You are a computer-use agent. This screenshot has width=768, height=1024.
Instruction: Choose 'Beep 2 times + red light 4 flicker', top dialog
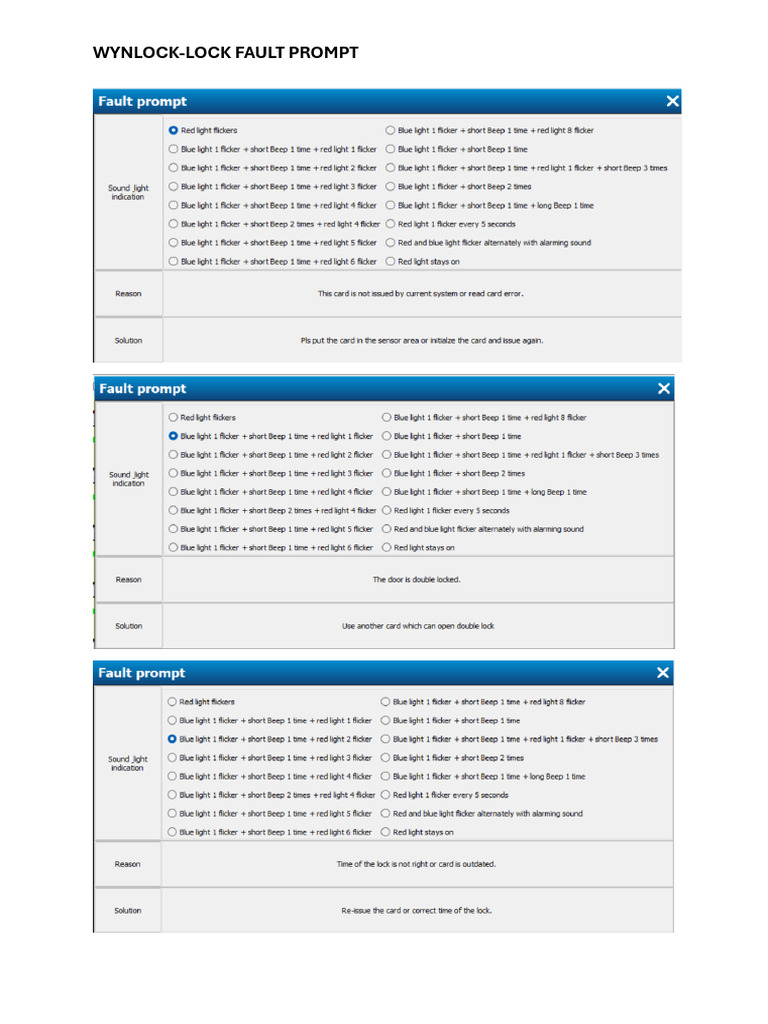173,224
